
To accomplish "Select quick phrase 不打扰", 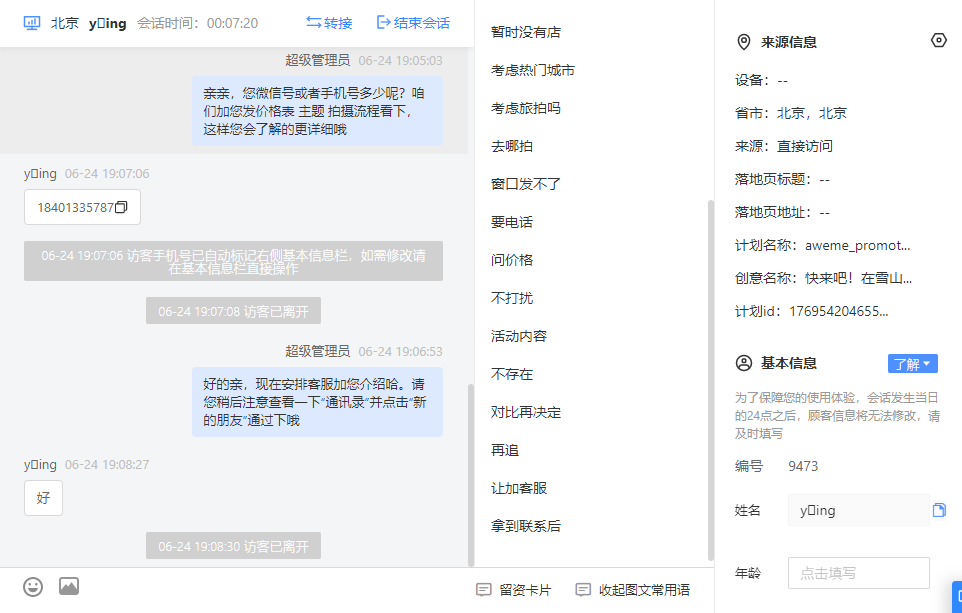I will 512,298.
